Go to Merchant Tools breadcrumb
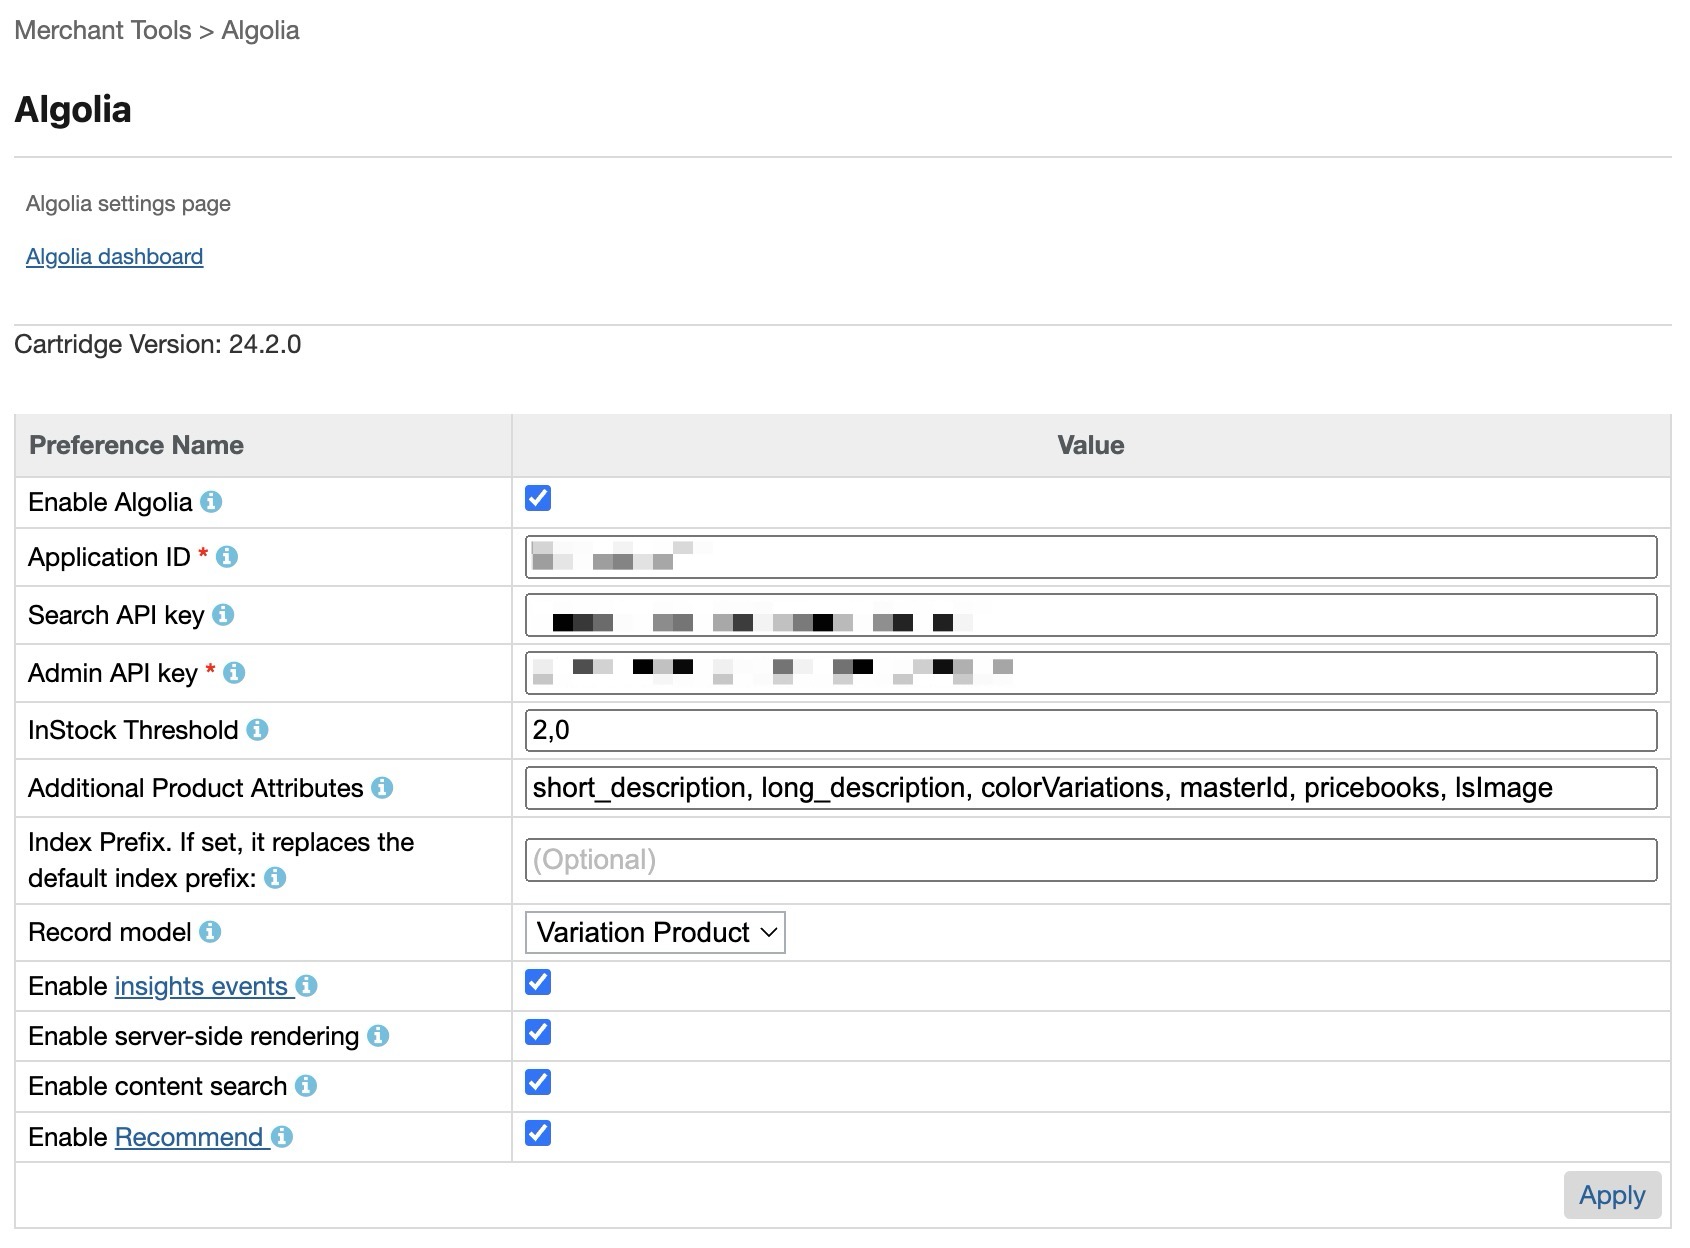The image size is (1690, 1248). click(x=103, y=30)
